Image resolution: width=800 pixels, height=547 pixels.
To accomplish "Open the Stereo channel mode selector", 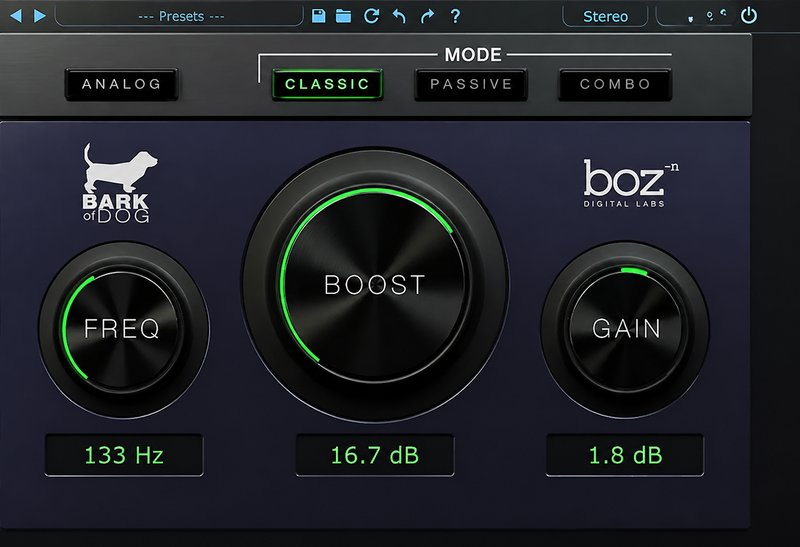I will tap(605, 16).
